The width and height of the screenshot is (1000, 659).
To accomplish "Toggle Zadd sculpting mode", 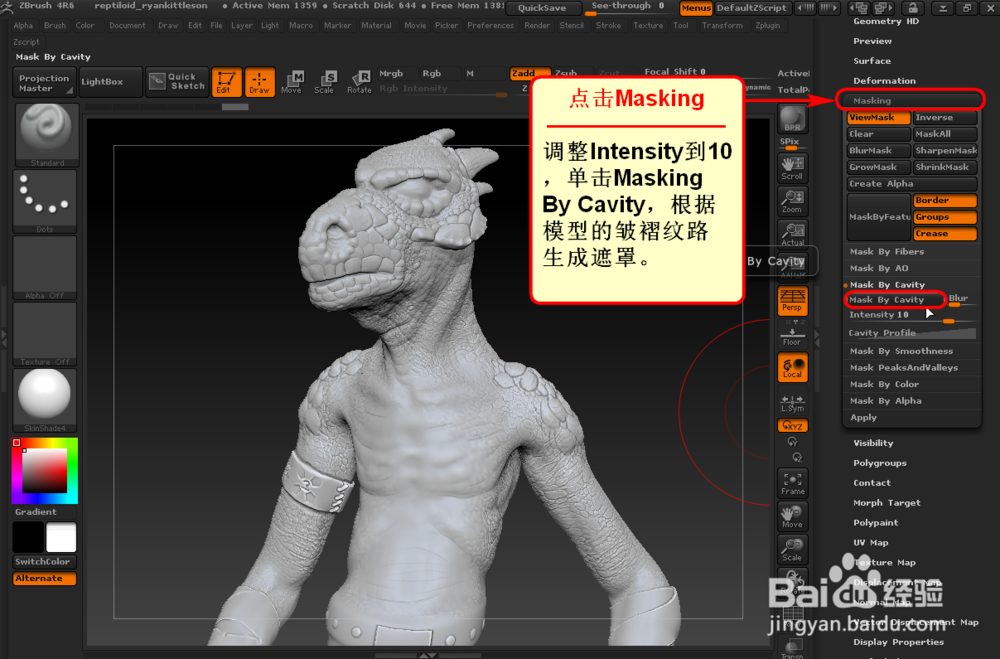I will pos(529,73).
